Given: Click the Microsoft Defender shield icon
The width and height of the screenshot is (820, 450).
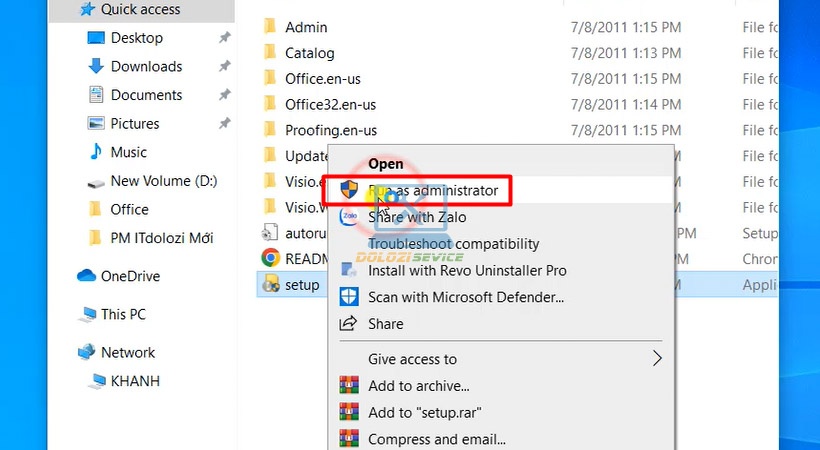Looking at the screenshot, I should point(349,297).
